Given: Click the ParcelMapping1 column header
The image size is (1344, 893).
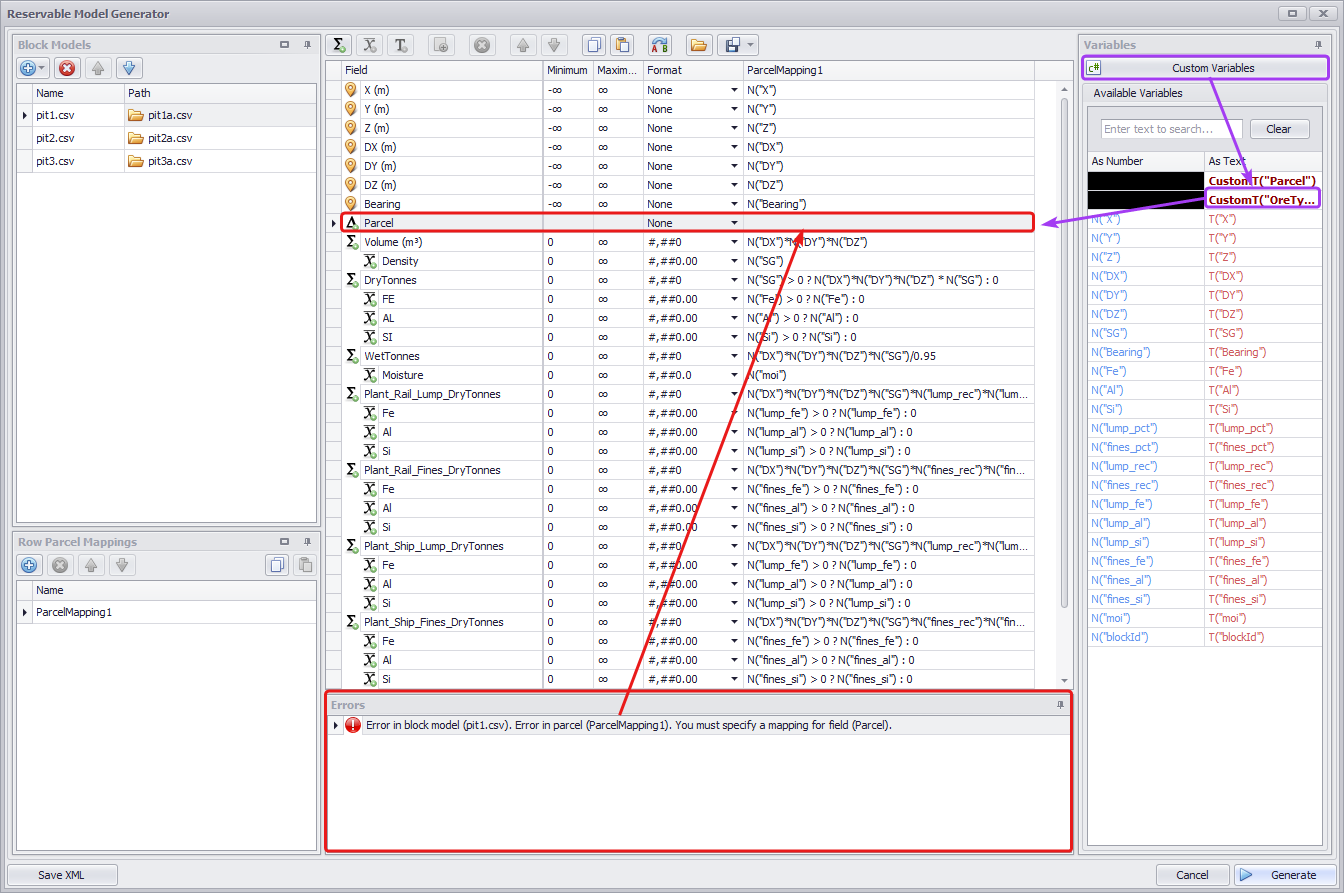Looking at the screenshot, I should (888, 70).
